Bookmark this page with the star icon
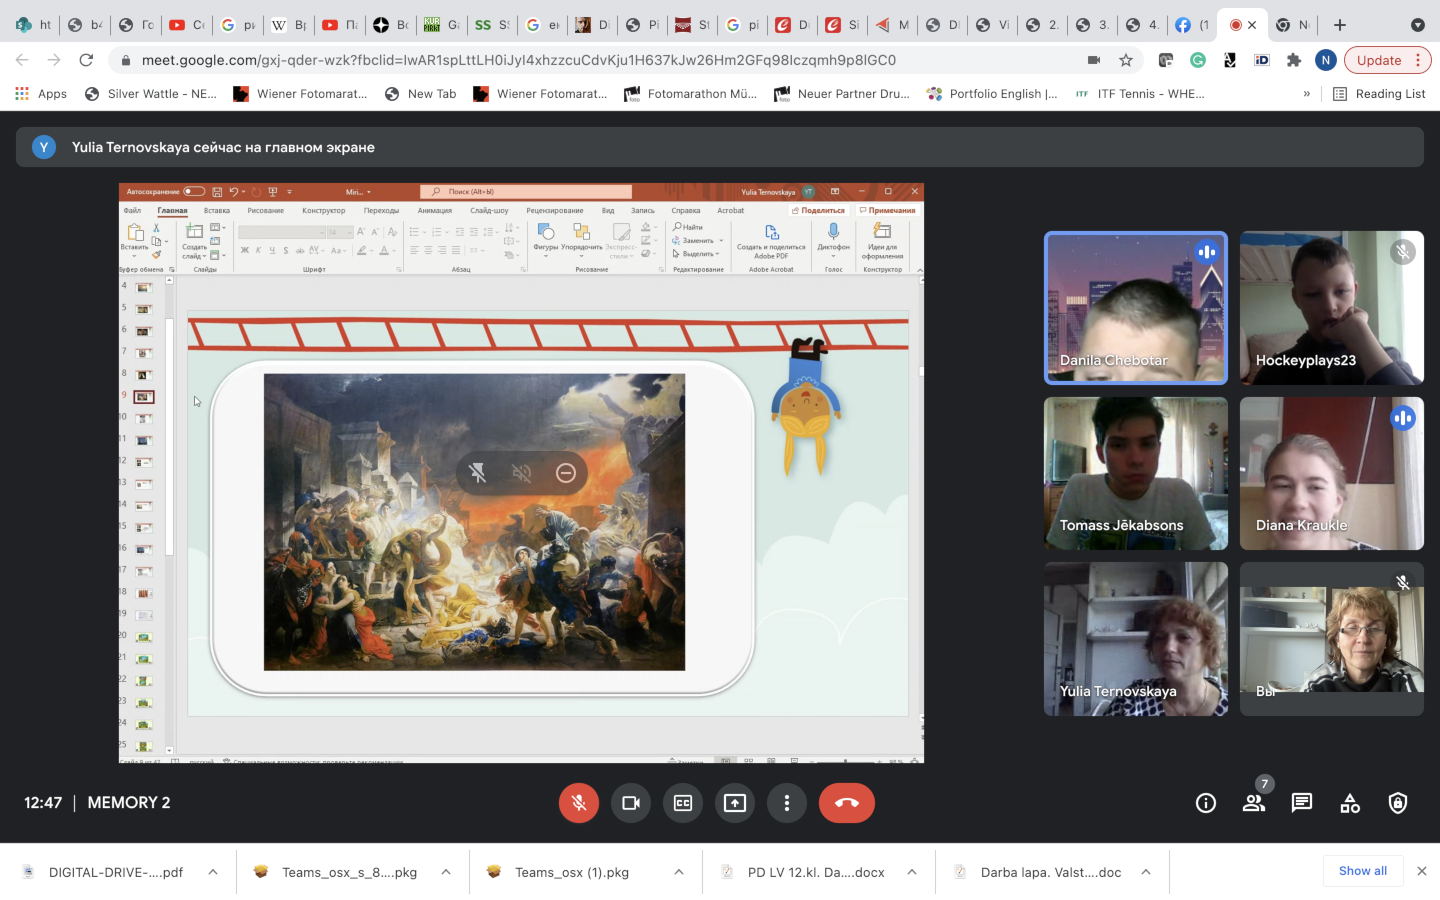1440x900 pixels. 1126,60
